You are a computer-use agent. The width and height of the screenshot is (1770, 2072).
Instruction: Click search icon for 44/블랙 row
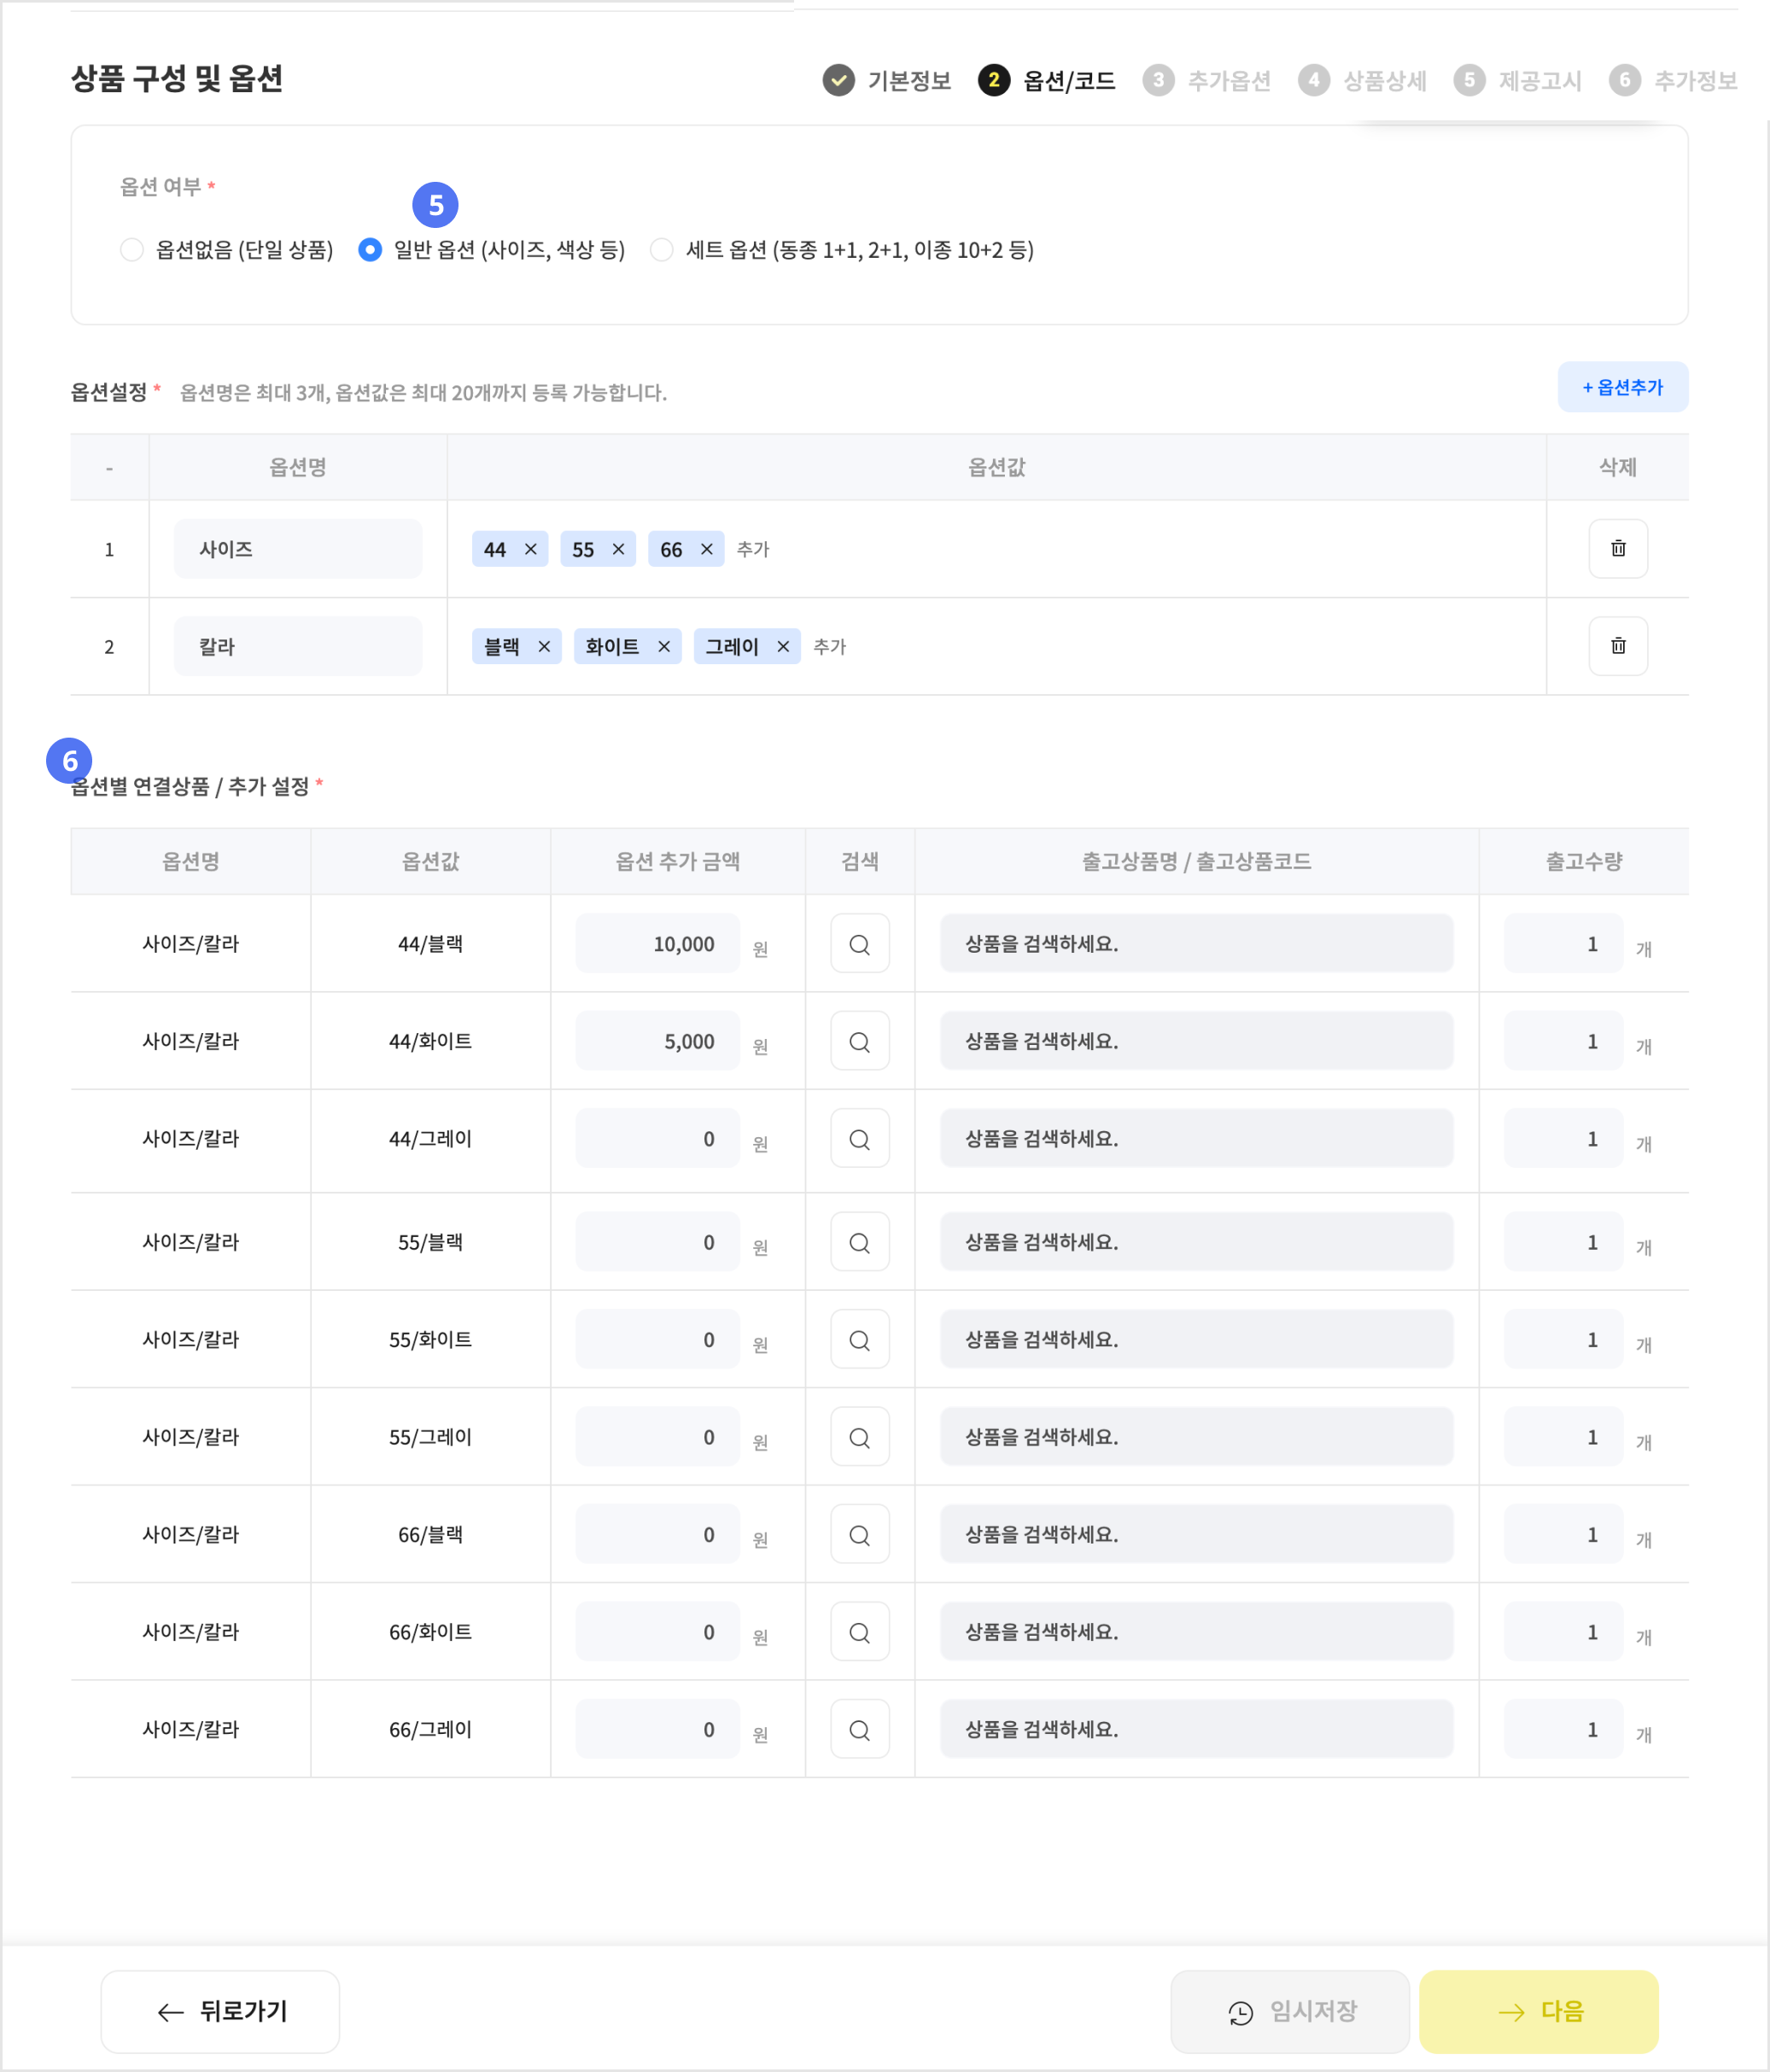pos(859,944)
